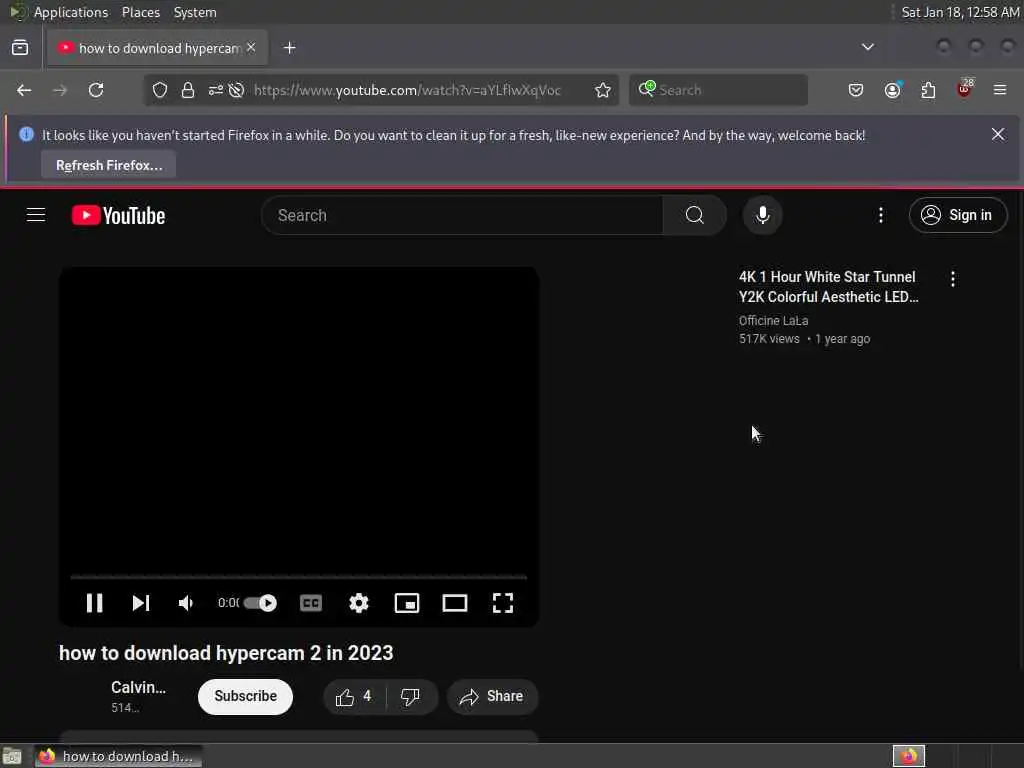The image size is (1024, 768).
Task: Share the hypercam video
Action: click(x=492, y=697)
